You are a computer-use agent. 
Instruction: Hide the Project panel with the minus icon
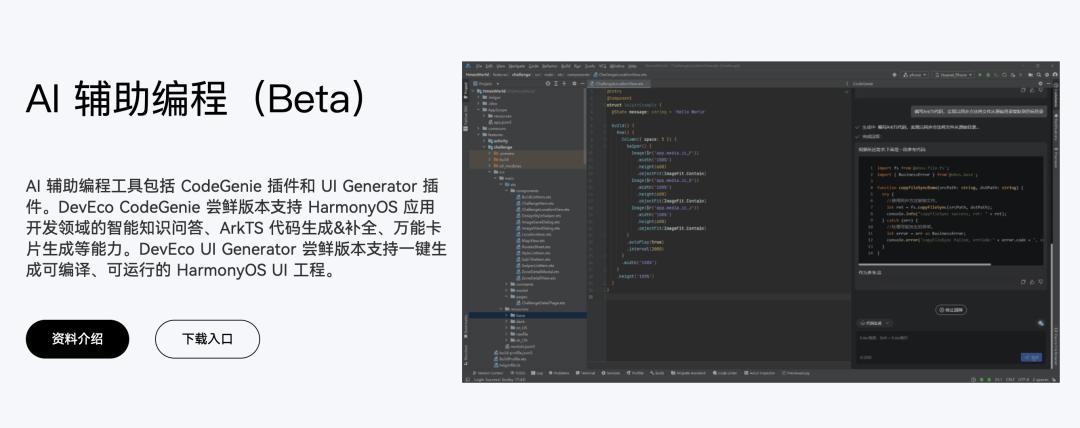(x=582, y=83)
